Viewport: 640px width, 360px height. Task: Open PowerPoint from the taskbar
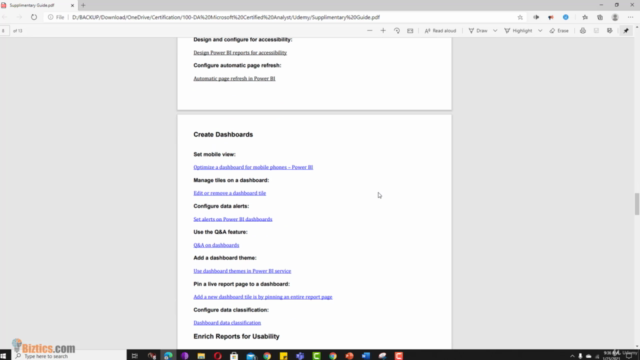349,356
